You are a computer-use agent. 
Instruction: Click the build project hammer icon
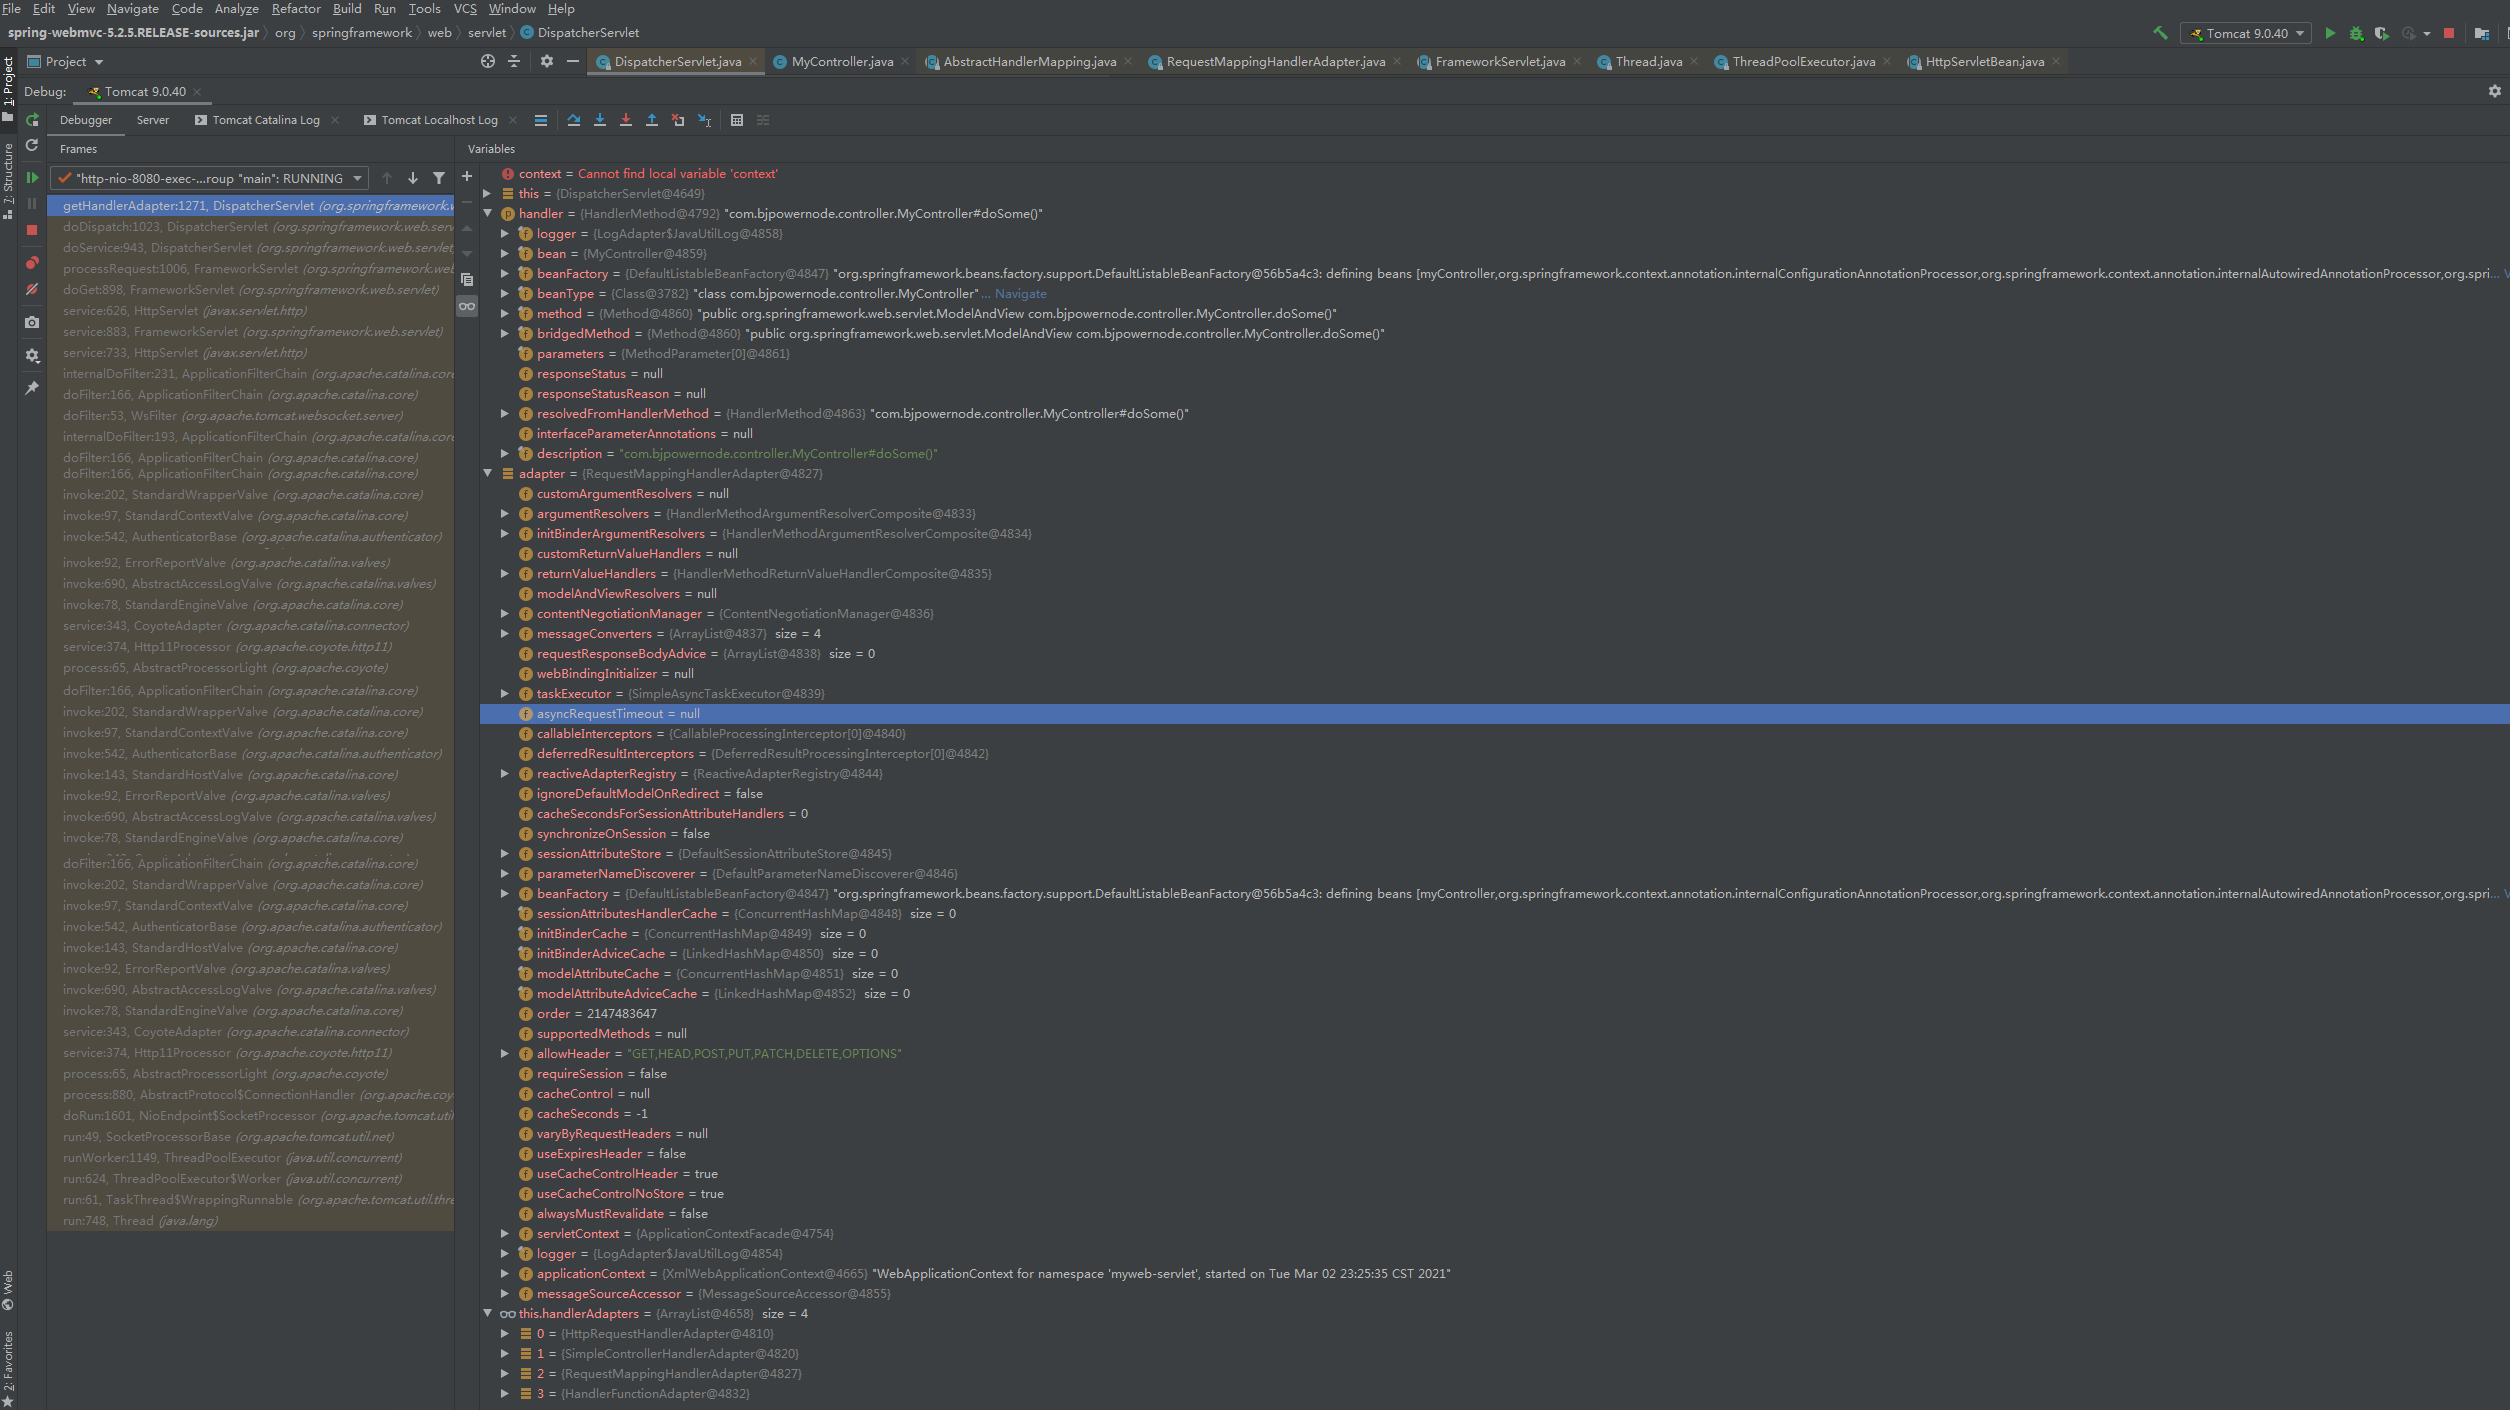coord(2161,33)
